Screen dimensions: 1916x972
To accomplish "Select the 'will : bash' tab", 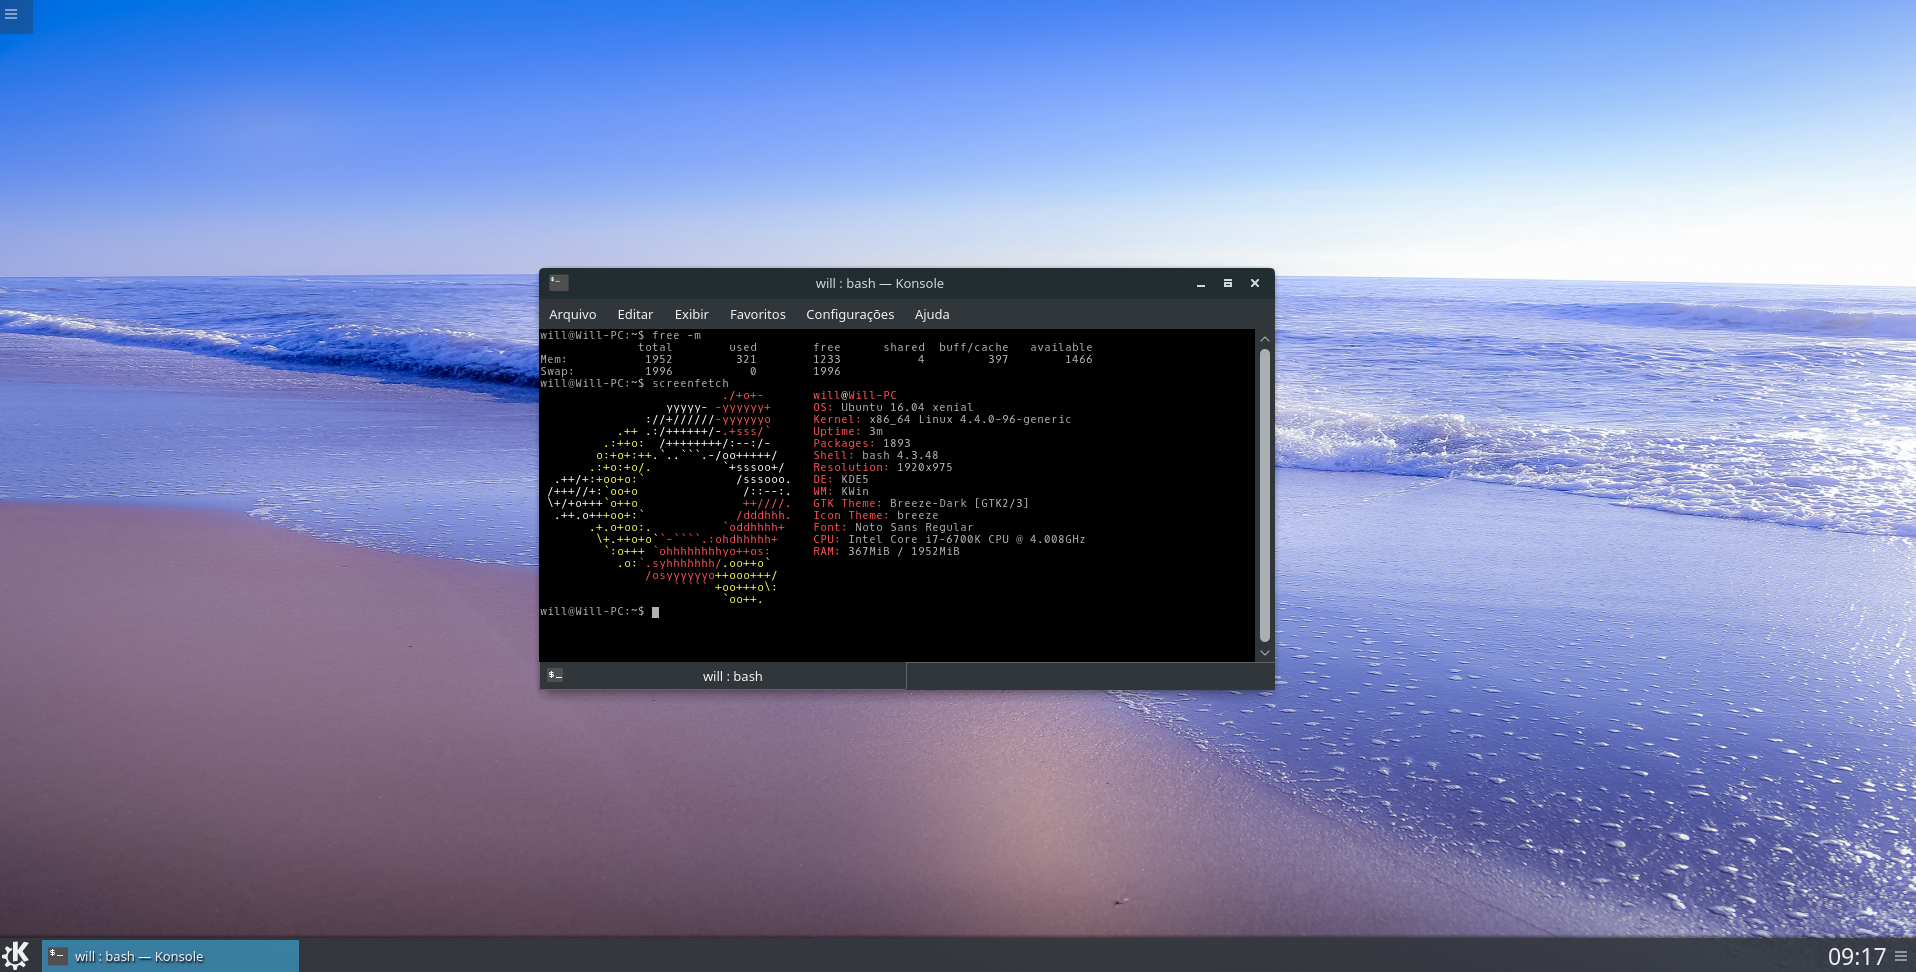I will [x=723, y=676].
